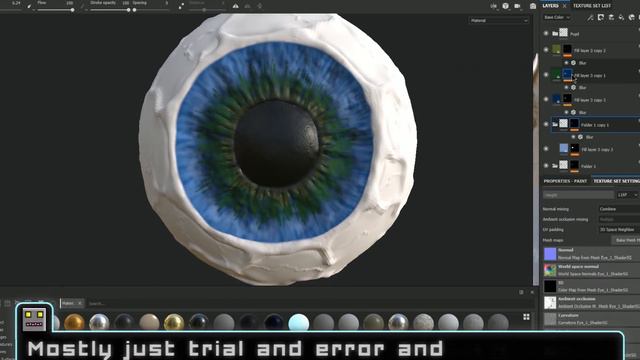This screenshot has height=360, width=640.
Task: Open the Material viewport mode dropdown
Action: click(498, 20)
